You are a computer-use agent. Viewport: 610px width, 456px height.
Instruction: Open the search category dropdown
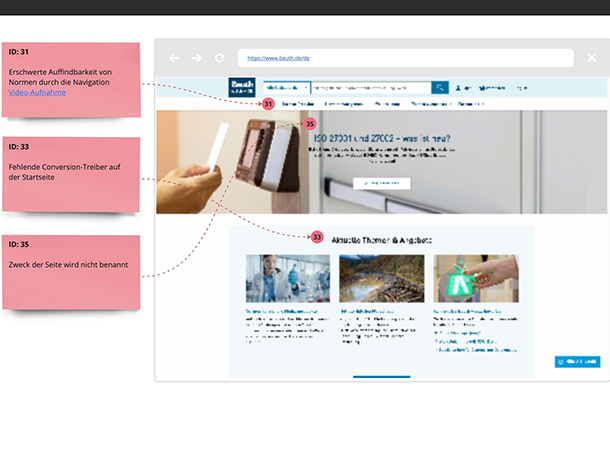click(285, 88)
